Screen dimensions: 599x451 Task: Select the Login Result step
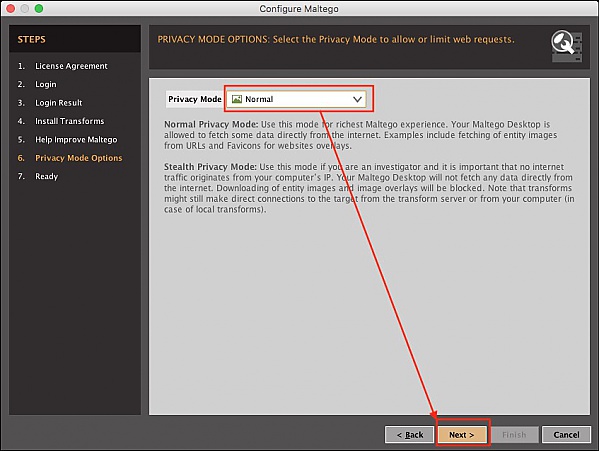(58, 103)
